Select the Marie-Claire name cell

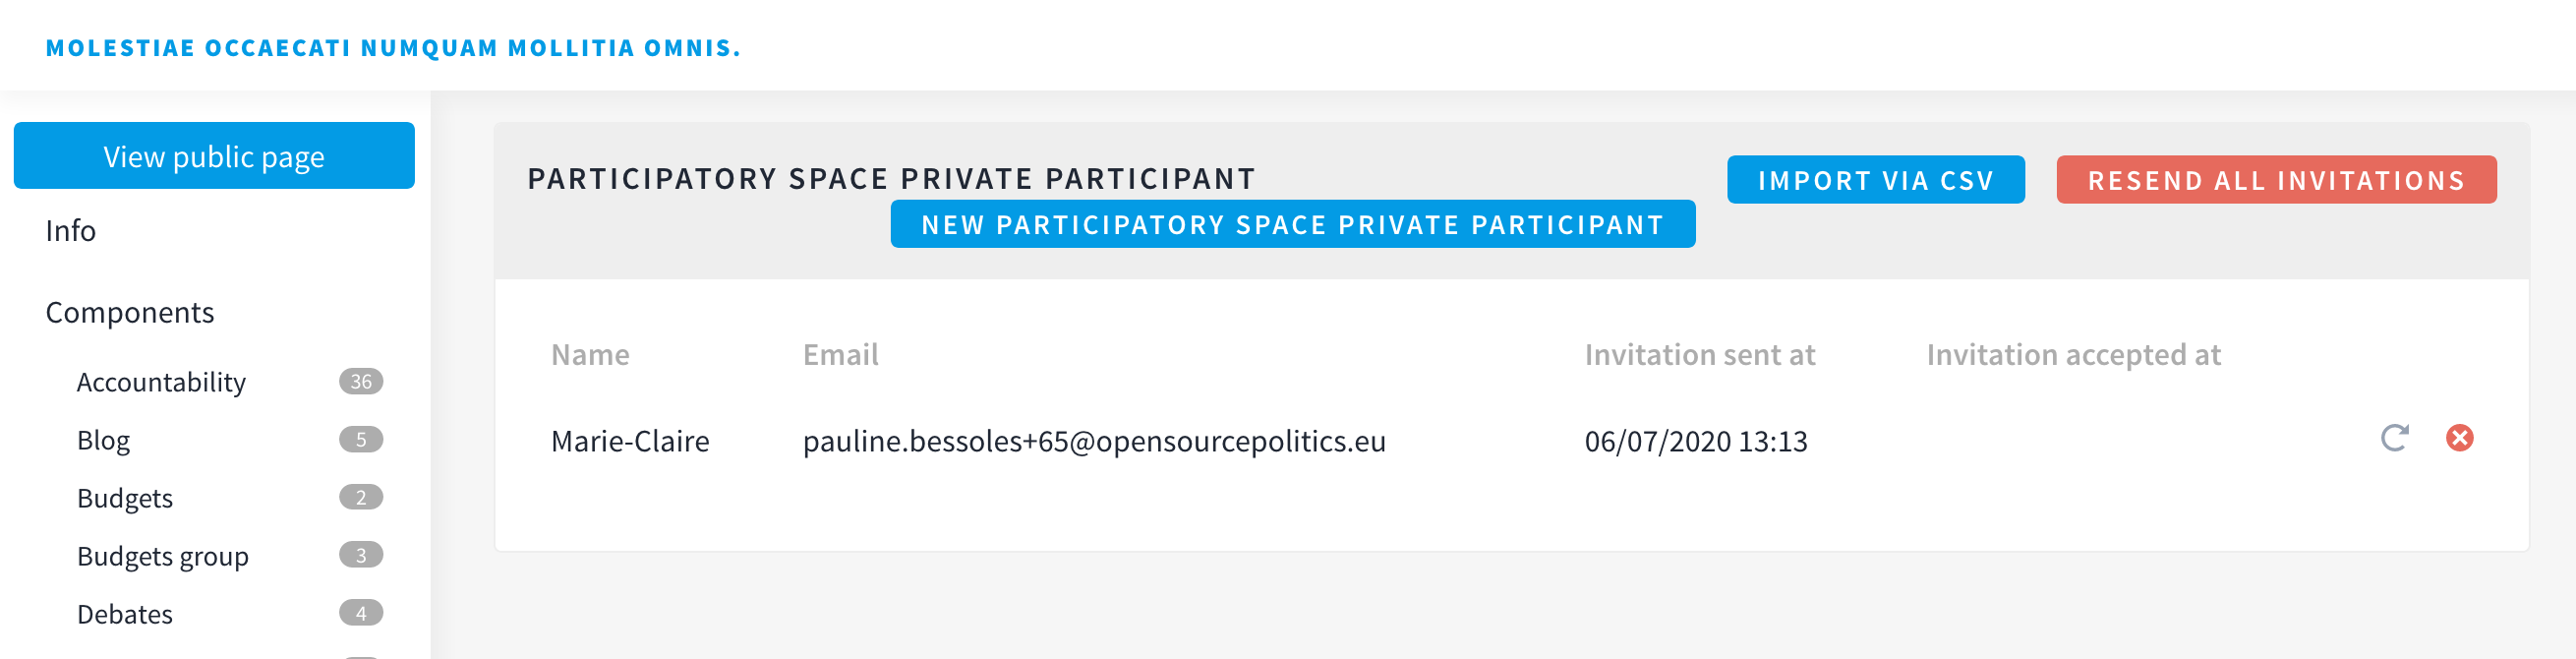click(x=630, y=441)
